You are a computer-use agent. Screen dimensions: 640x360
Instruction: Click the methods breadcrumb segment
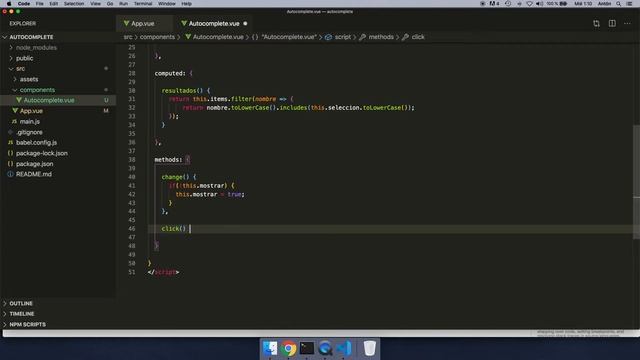(377, 37)
